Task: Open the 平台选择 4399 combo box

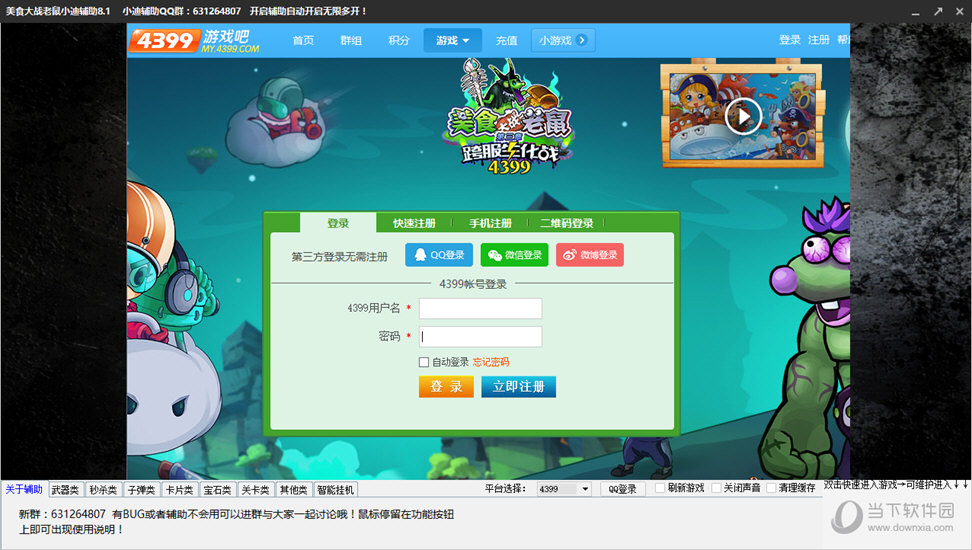Action: pyautogui.click(x=563, y=489)
